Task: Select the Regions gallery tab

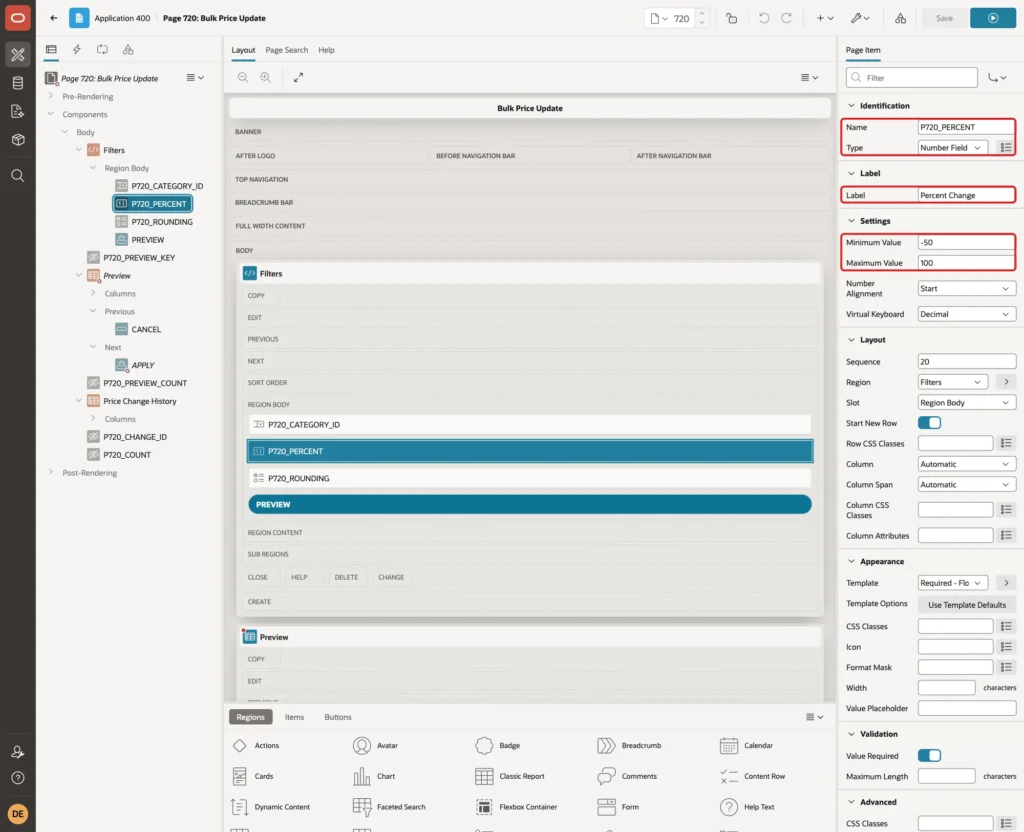Action: [x=250, y=717]
